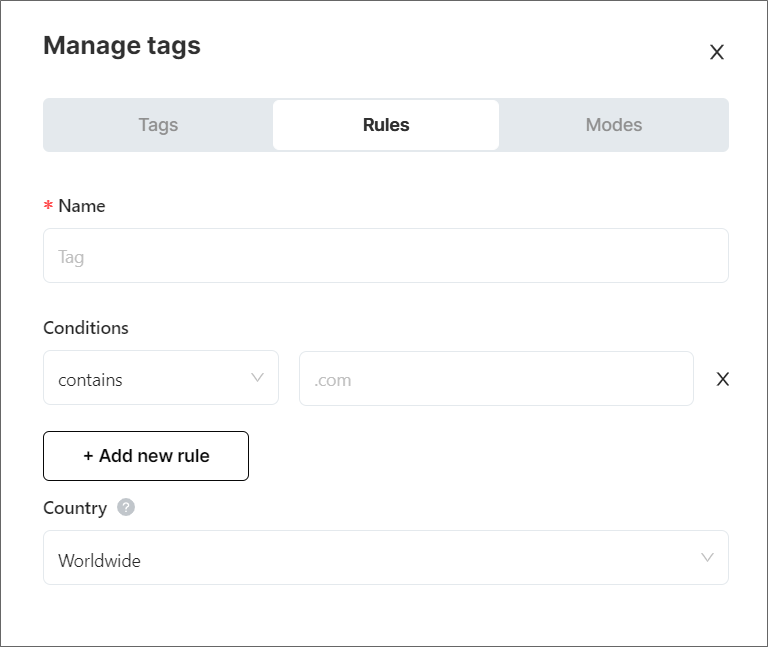Image resolution: width=768 pixels, height=647 pixels.
Task: Click the chevron arrow in Country selector
Action: (707, 558)
